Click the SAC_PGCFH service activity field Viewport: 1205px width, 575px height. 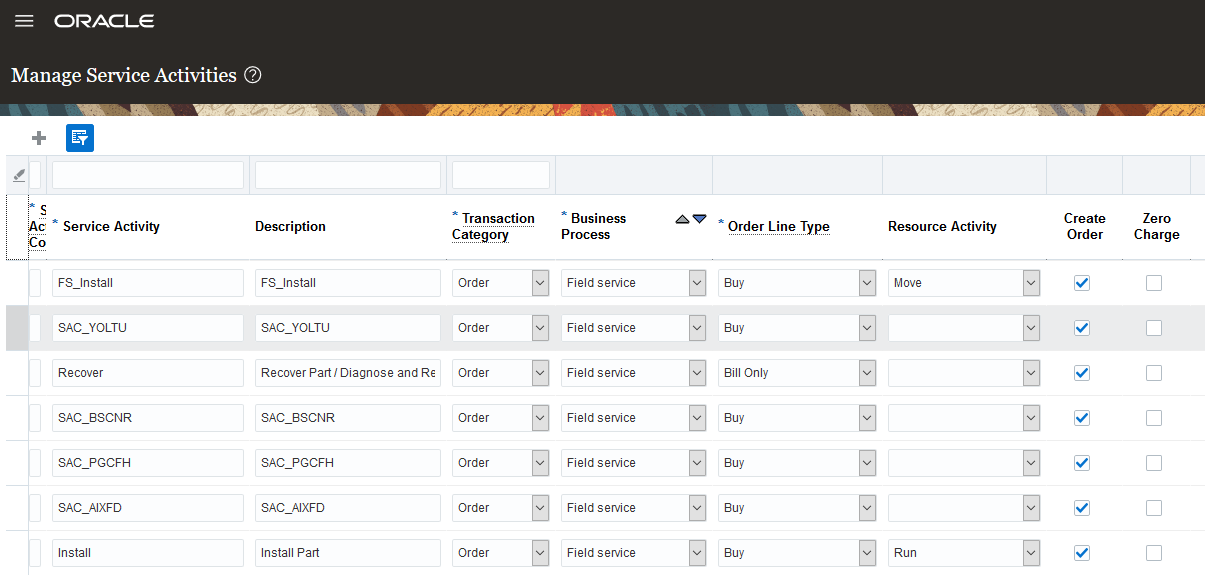click(148, 463)
